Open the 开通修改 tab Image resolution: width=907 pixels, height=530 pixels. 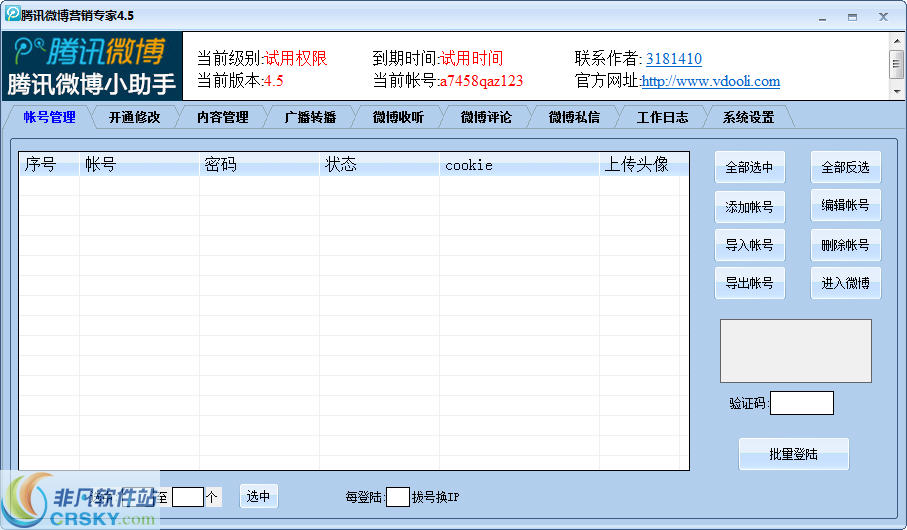tap(134, 117)
